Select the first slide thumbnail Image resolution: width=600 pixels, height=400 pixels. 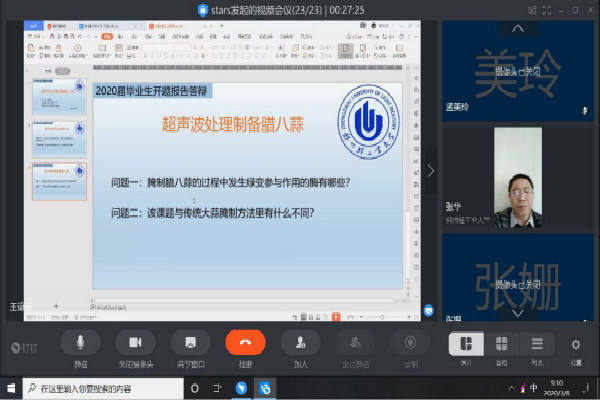[58, 97]
